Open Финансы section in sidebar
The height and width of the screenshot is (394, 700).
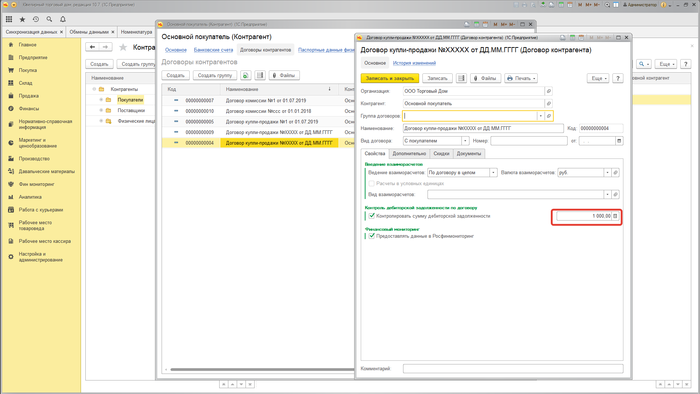point(29,108)
